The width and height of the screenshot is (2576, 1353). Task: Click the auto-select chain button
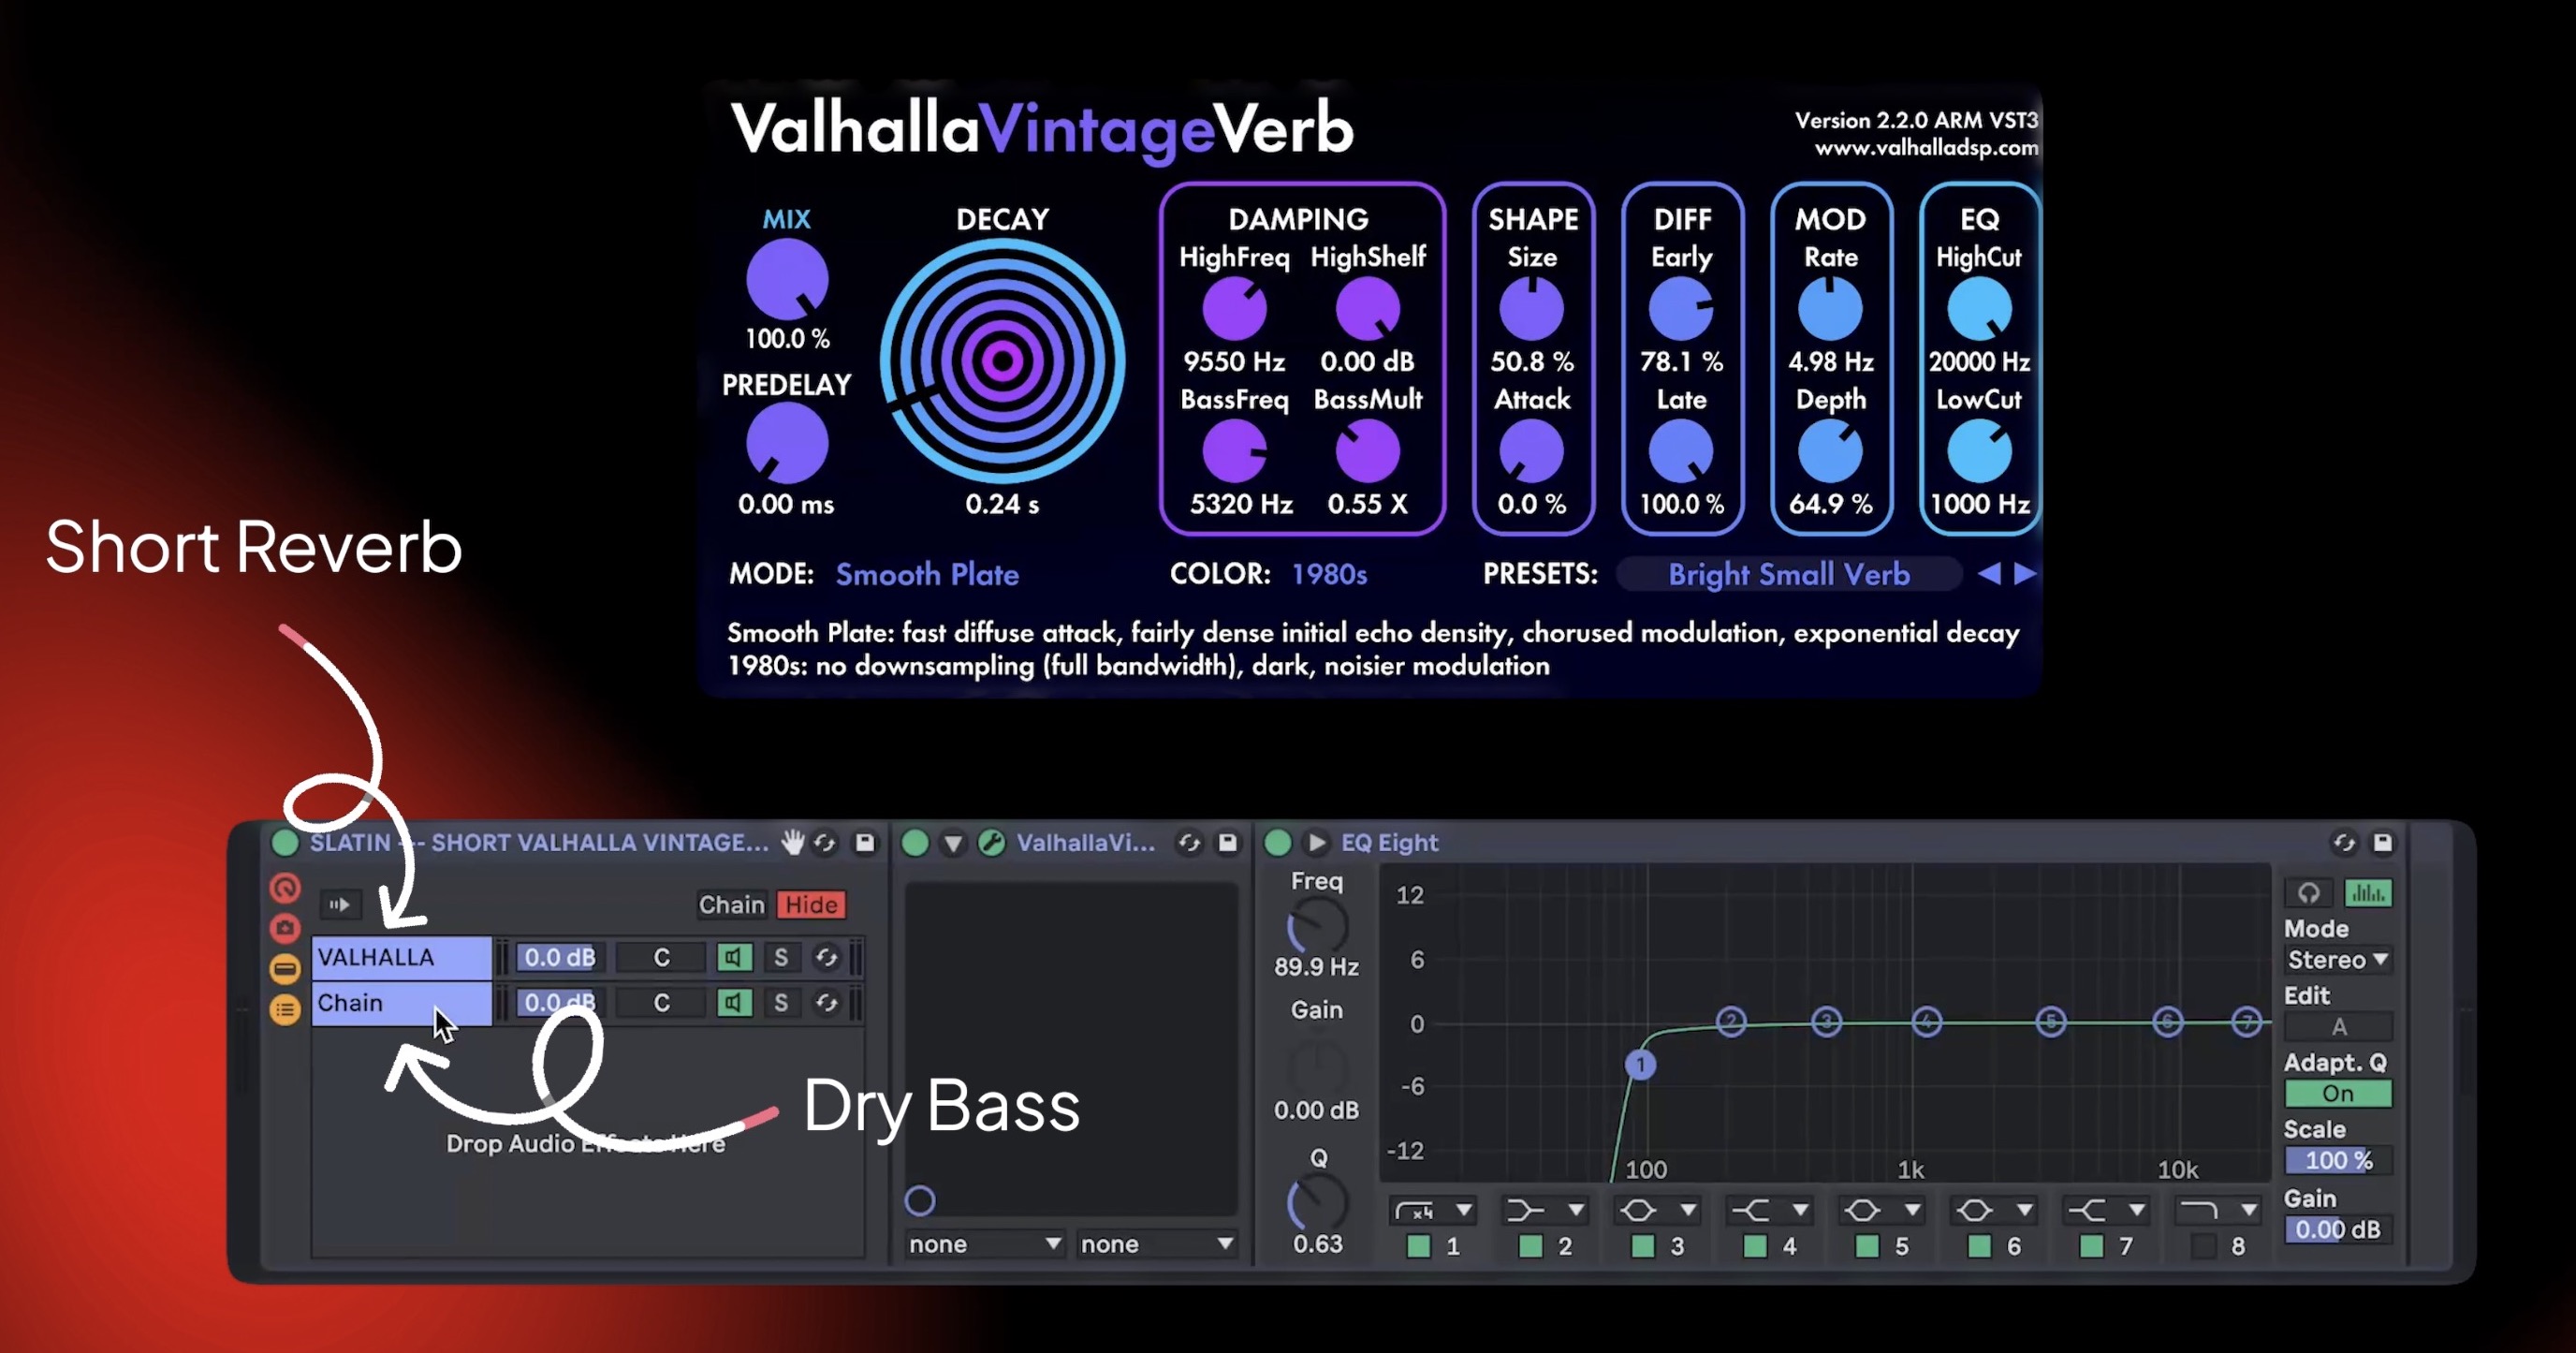339,904
